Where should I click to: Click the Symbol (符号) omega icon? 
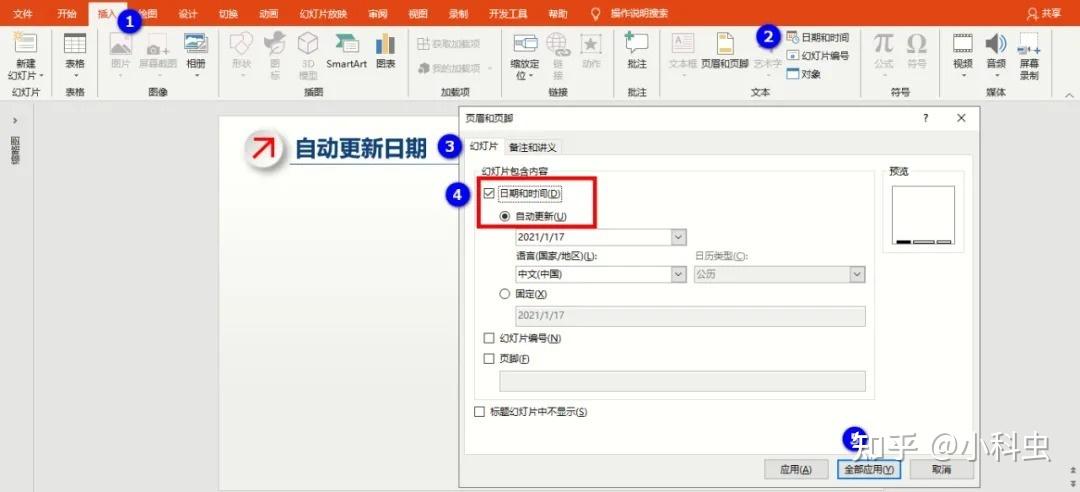pos(917,43)
